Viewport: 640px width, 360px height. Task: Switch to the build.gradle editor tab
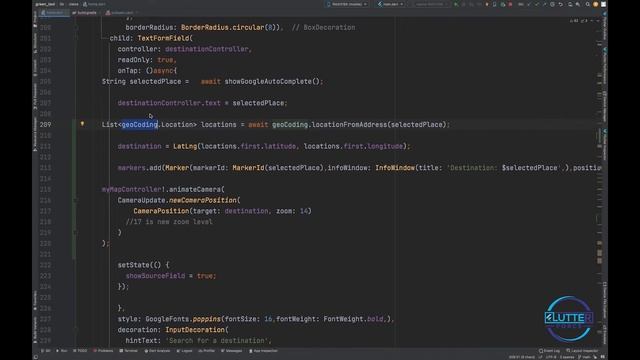click(x=84, y=13)
